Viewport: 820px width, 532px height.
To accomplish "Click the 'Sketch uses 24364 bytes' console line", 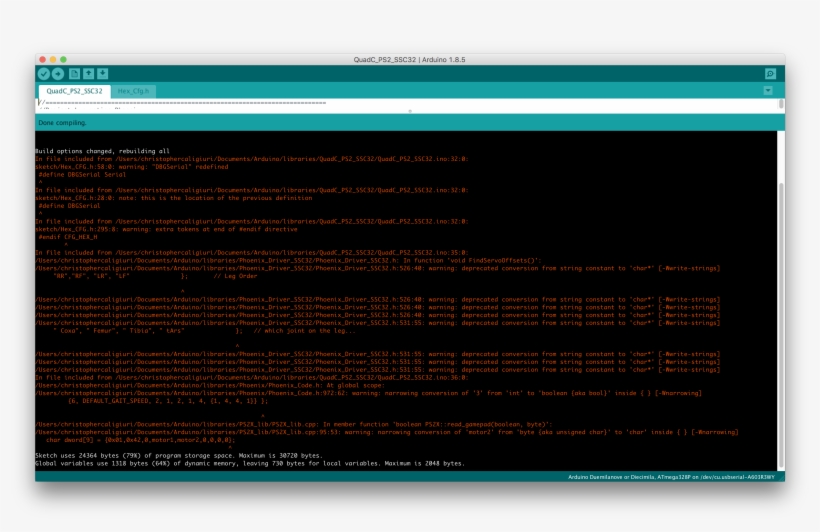I will click(178, 455).
